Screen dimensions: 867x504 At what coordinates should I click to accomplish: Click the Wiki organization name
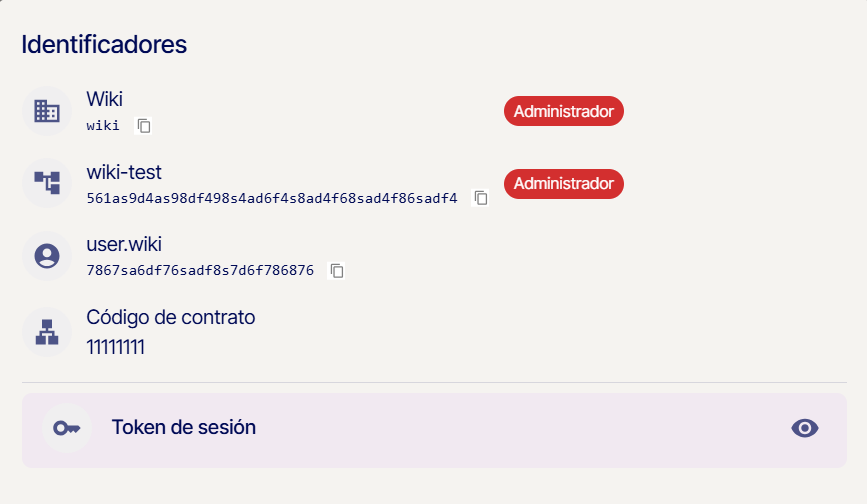click(105, 99)
